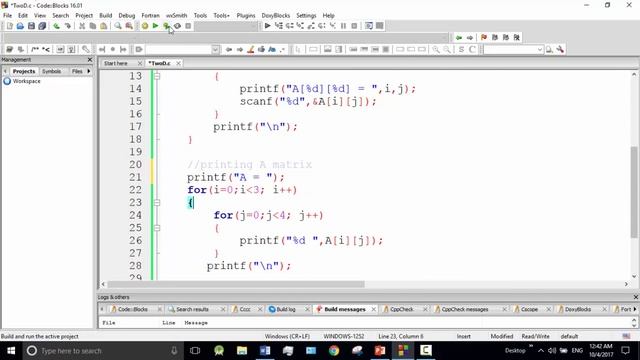Click the Clear bookmarks icon

[x=517, y=38]
